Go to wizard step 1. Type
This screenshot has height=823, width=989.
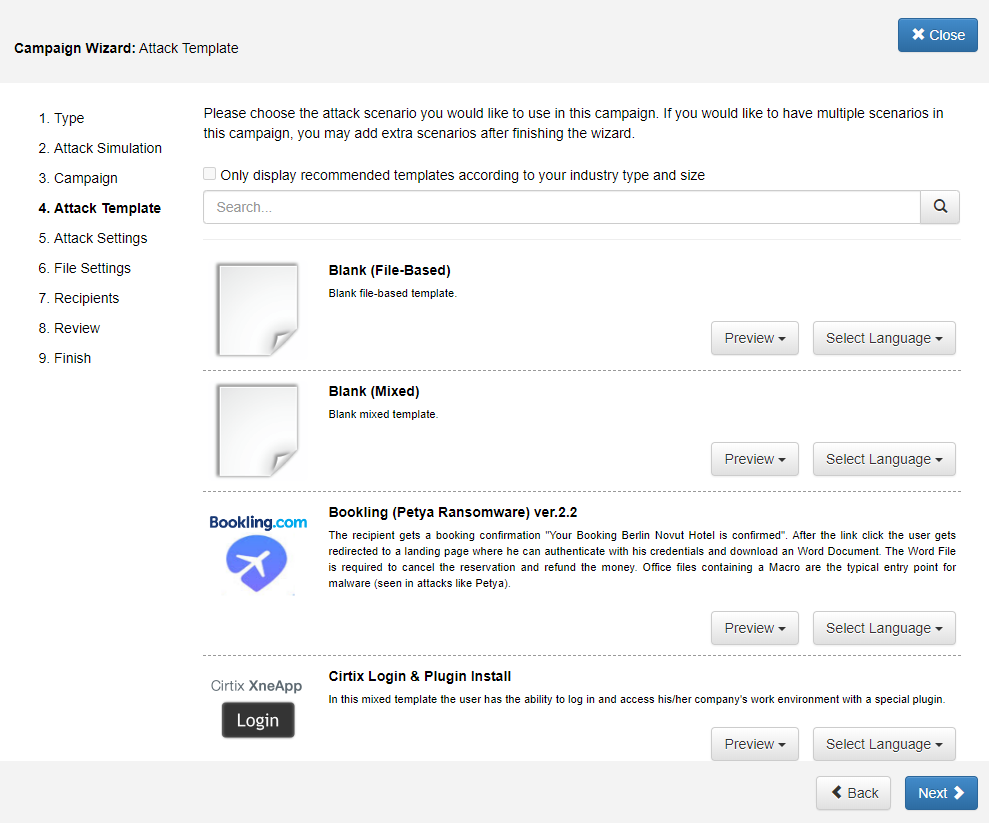click(x=68, y=118)
